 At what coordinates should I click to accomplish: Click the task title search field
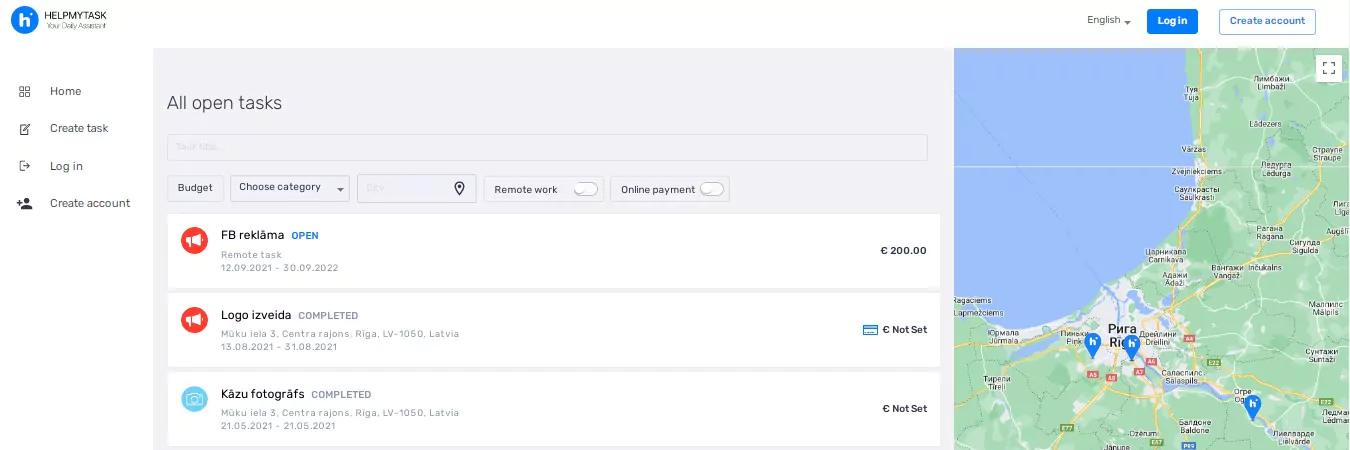point(547,148)
